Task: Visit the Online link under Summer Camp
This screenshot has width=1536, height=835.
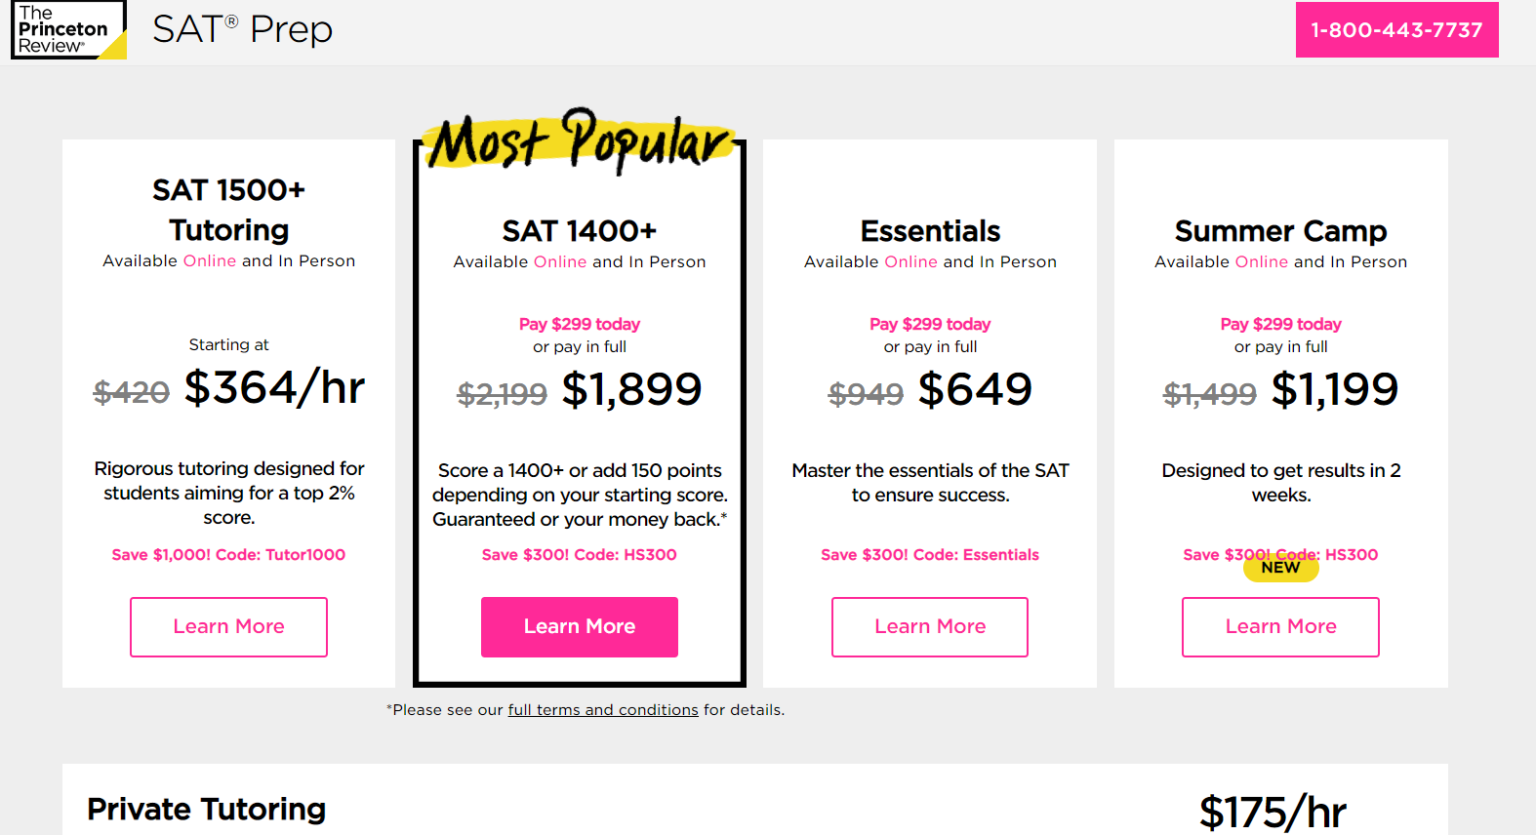Action: [1261, 262]
